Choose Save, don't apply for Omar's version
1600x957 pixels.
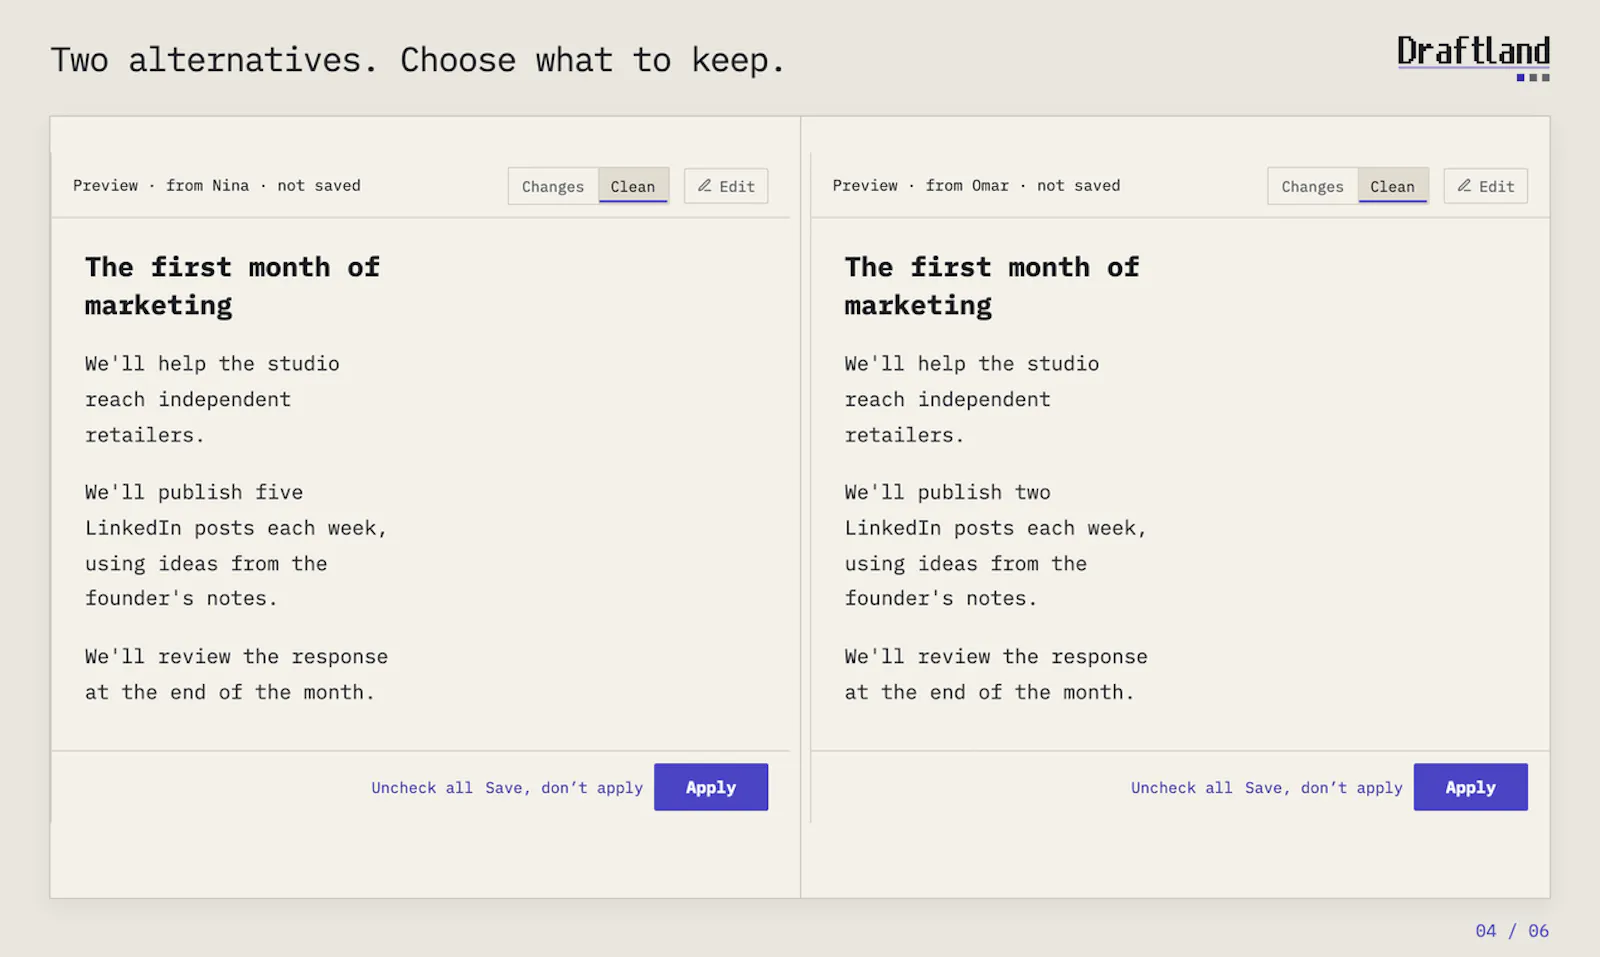(x=1323, y=788)
